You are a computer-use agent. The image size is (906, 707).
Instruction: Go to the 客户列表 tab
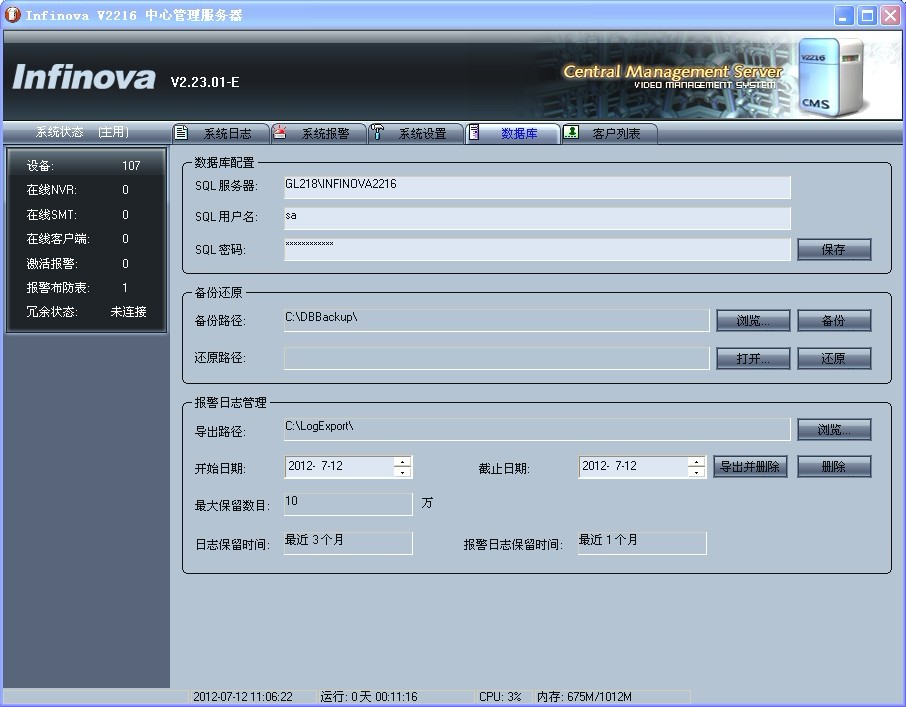point(610,133)
